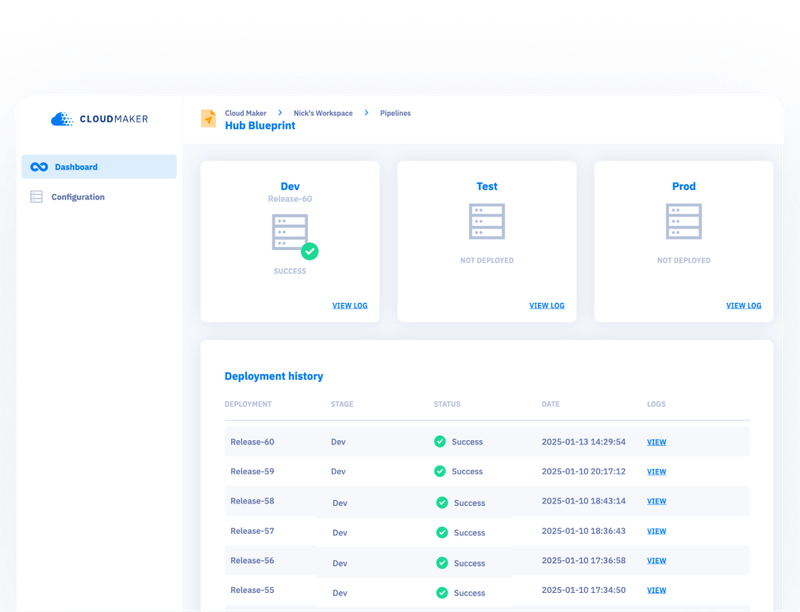Click the Cloud Maker breadcrumb link
This screenshot has width=800, height=612.
coord(245,113)
